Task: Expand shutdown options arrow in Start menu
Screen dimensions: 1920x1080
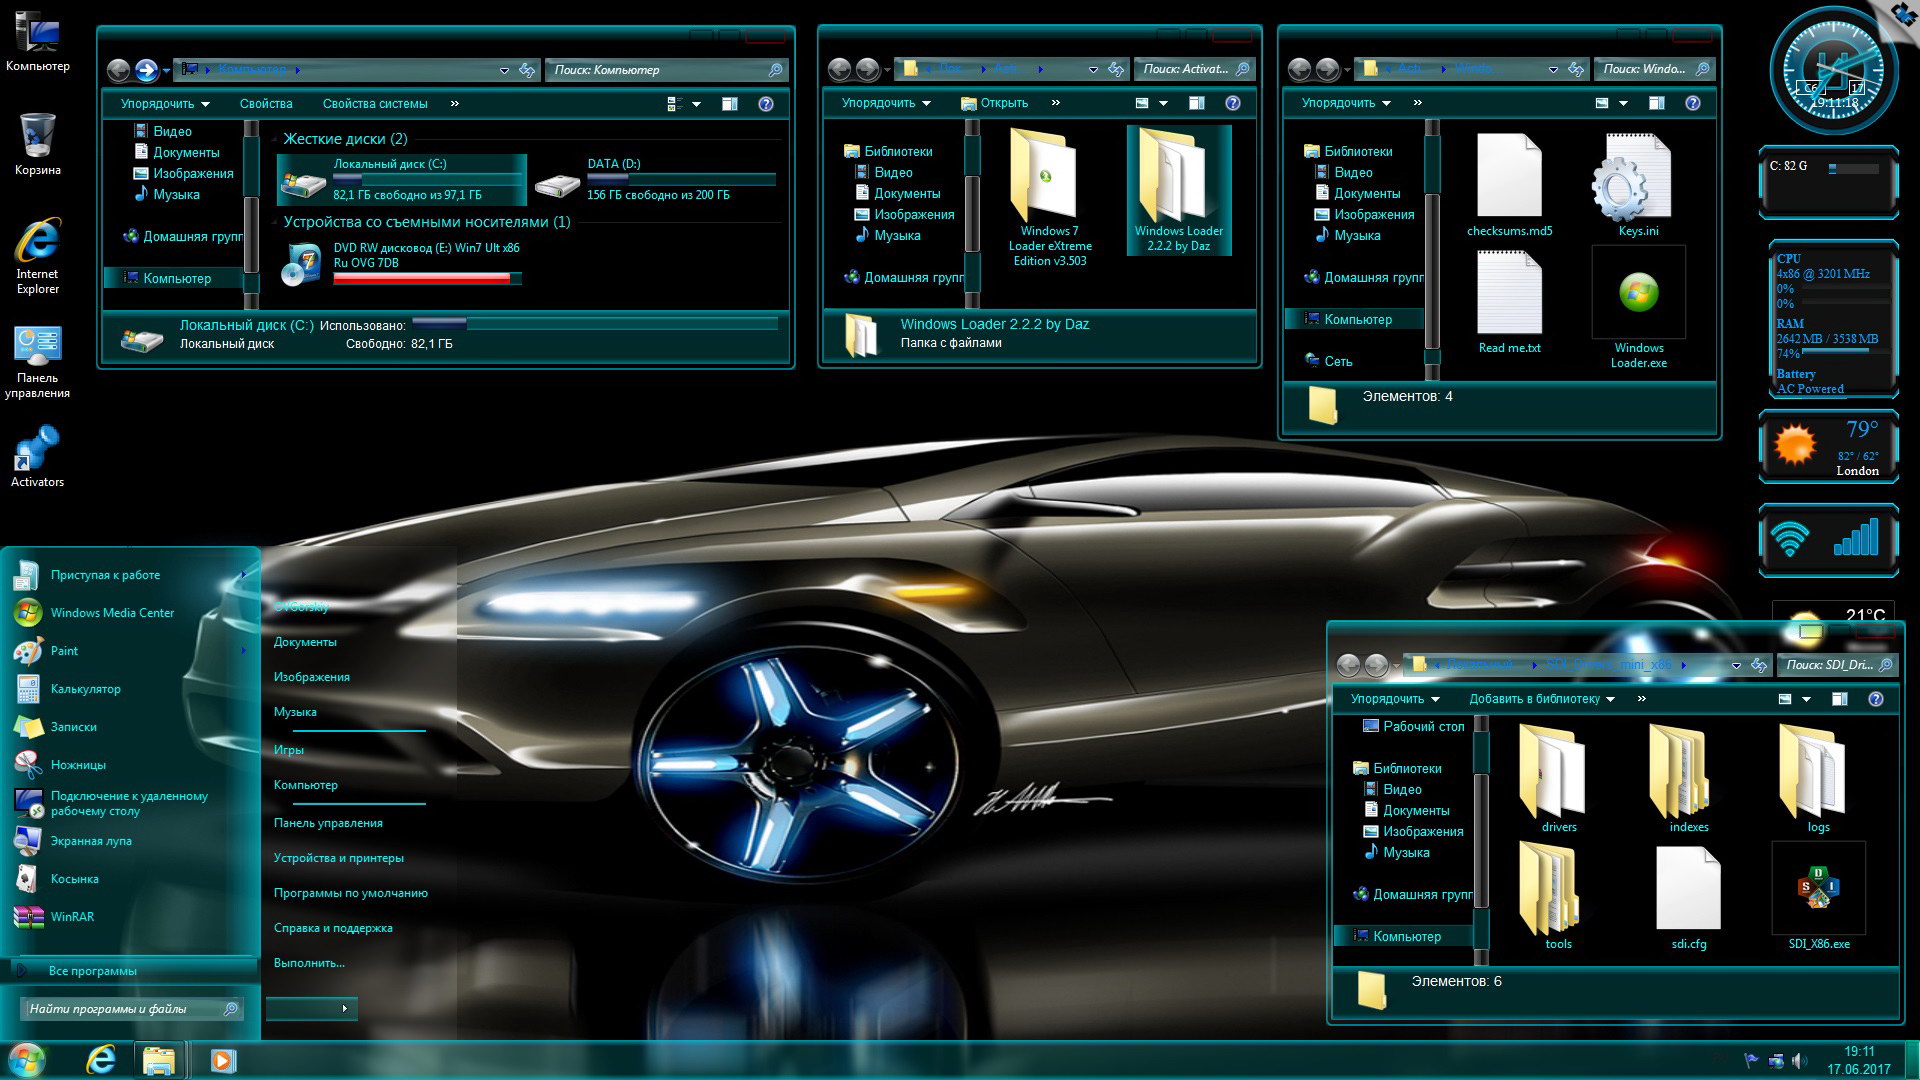Action: [344, 1008]
